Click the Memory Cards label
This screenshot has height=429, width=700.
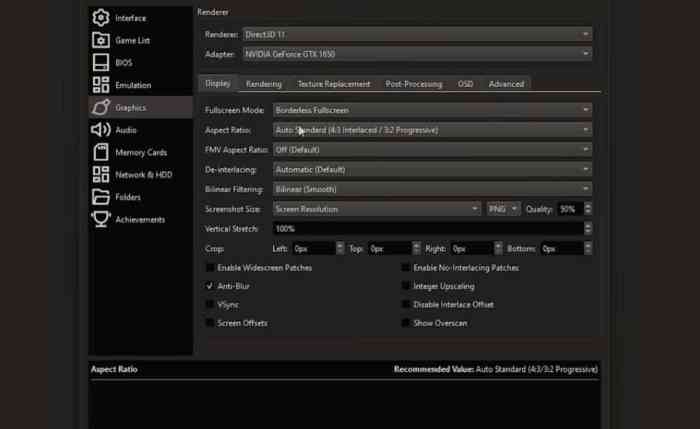[x=141, y=153]
